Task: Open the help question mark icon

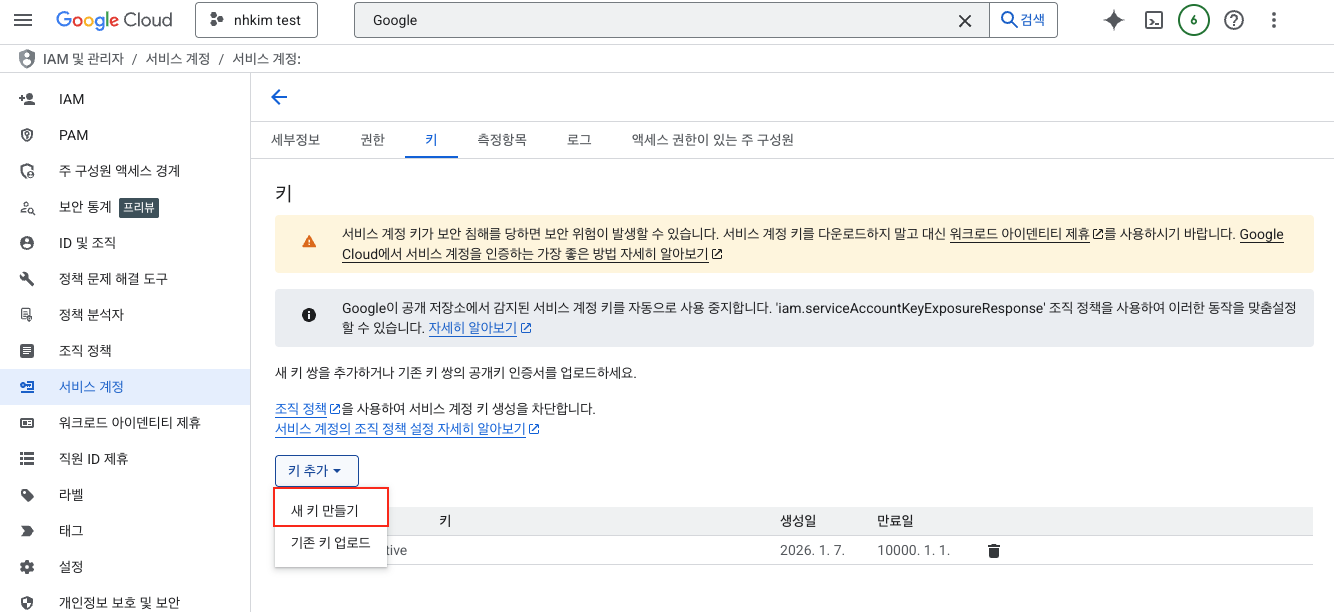Action: coord(1233,20)
